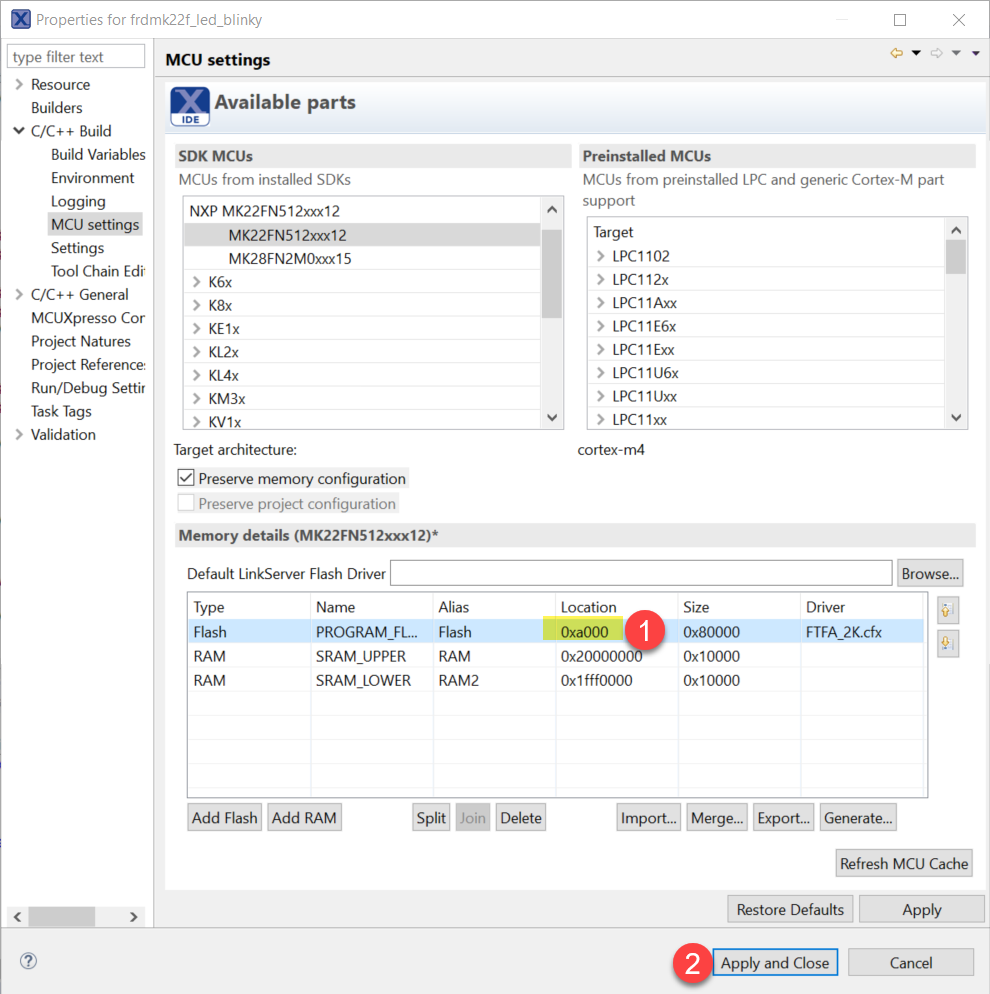Click Refresh MCU Cache button
This screenshot has width=990, height=994.
(x=904, y=863)
